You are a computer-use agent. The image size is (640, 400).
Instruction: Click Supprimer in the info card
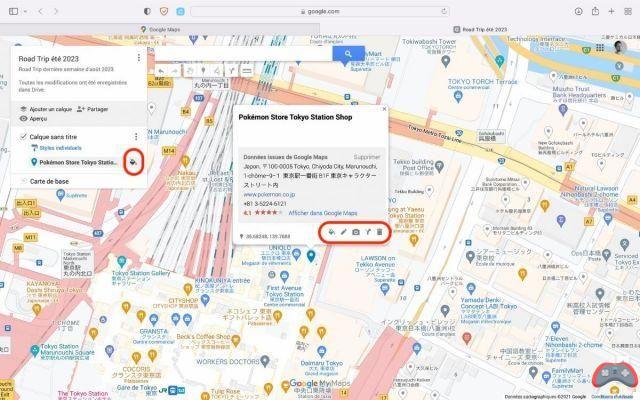(x=367, y=157)
